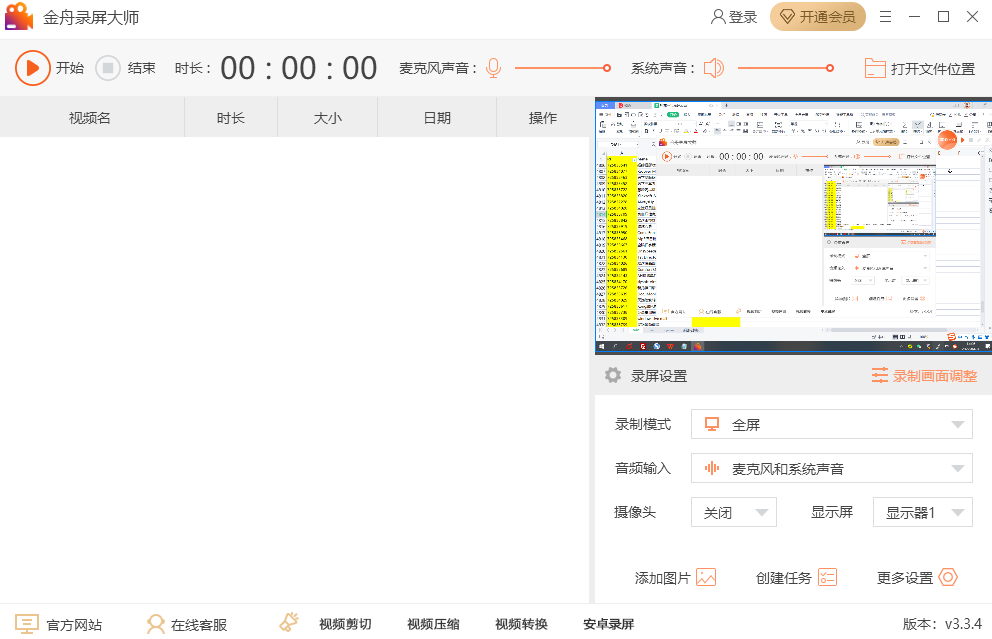992x639 pixels.
Task: Click the Add Image icon
Action: click(707, 577)
